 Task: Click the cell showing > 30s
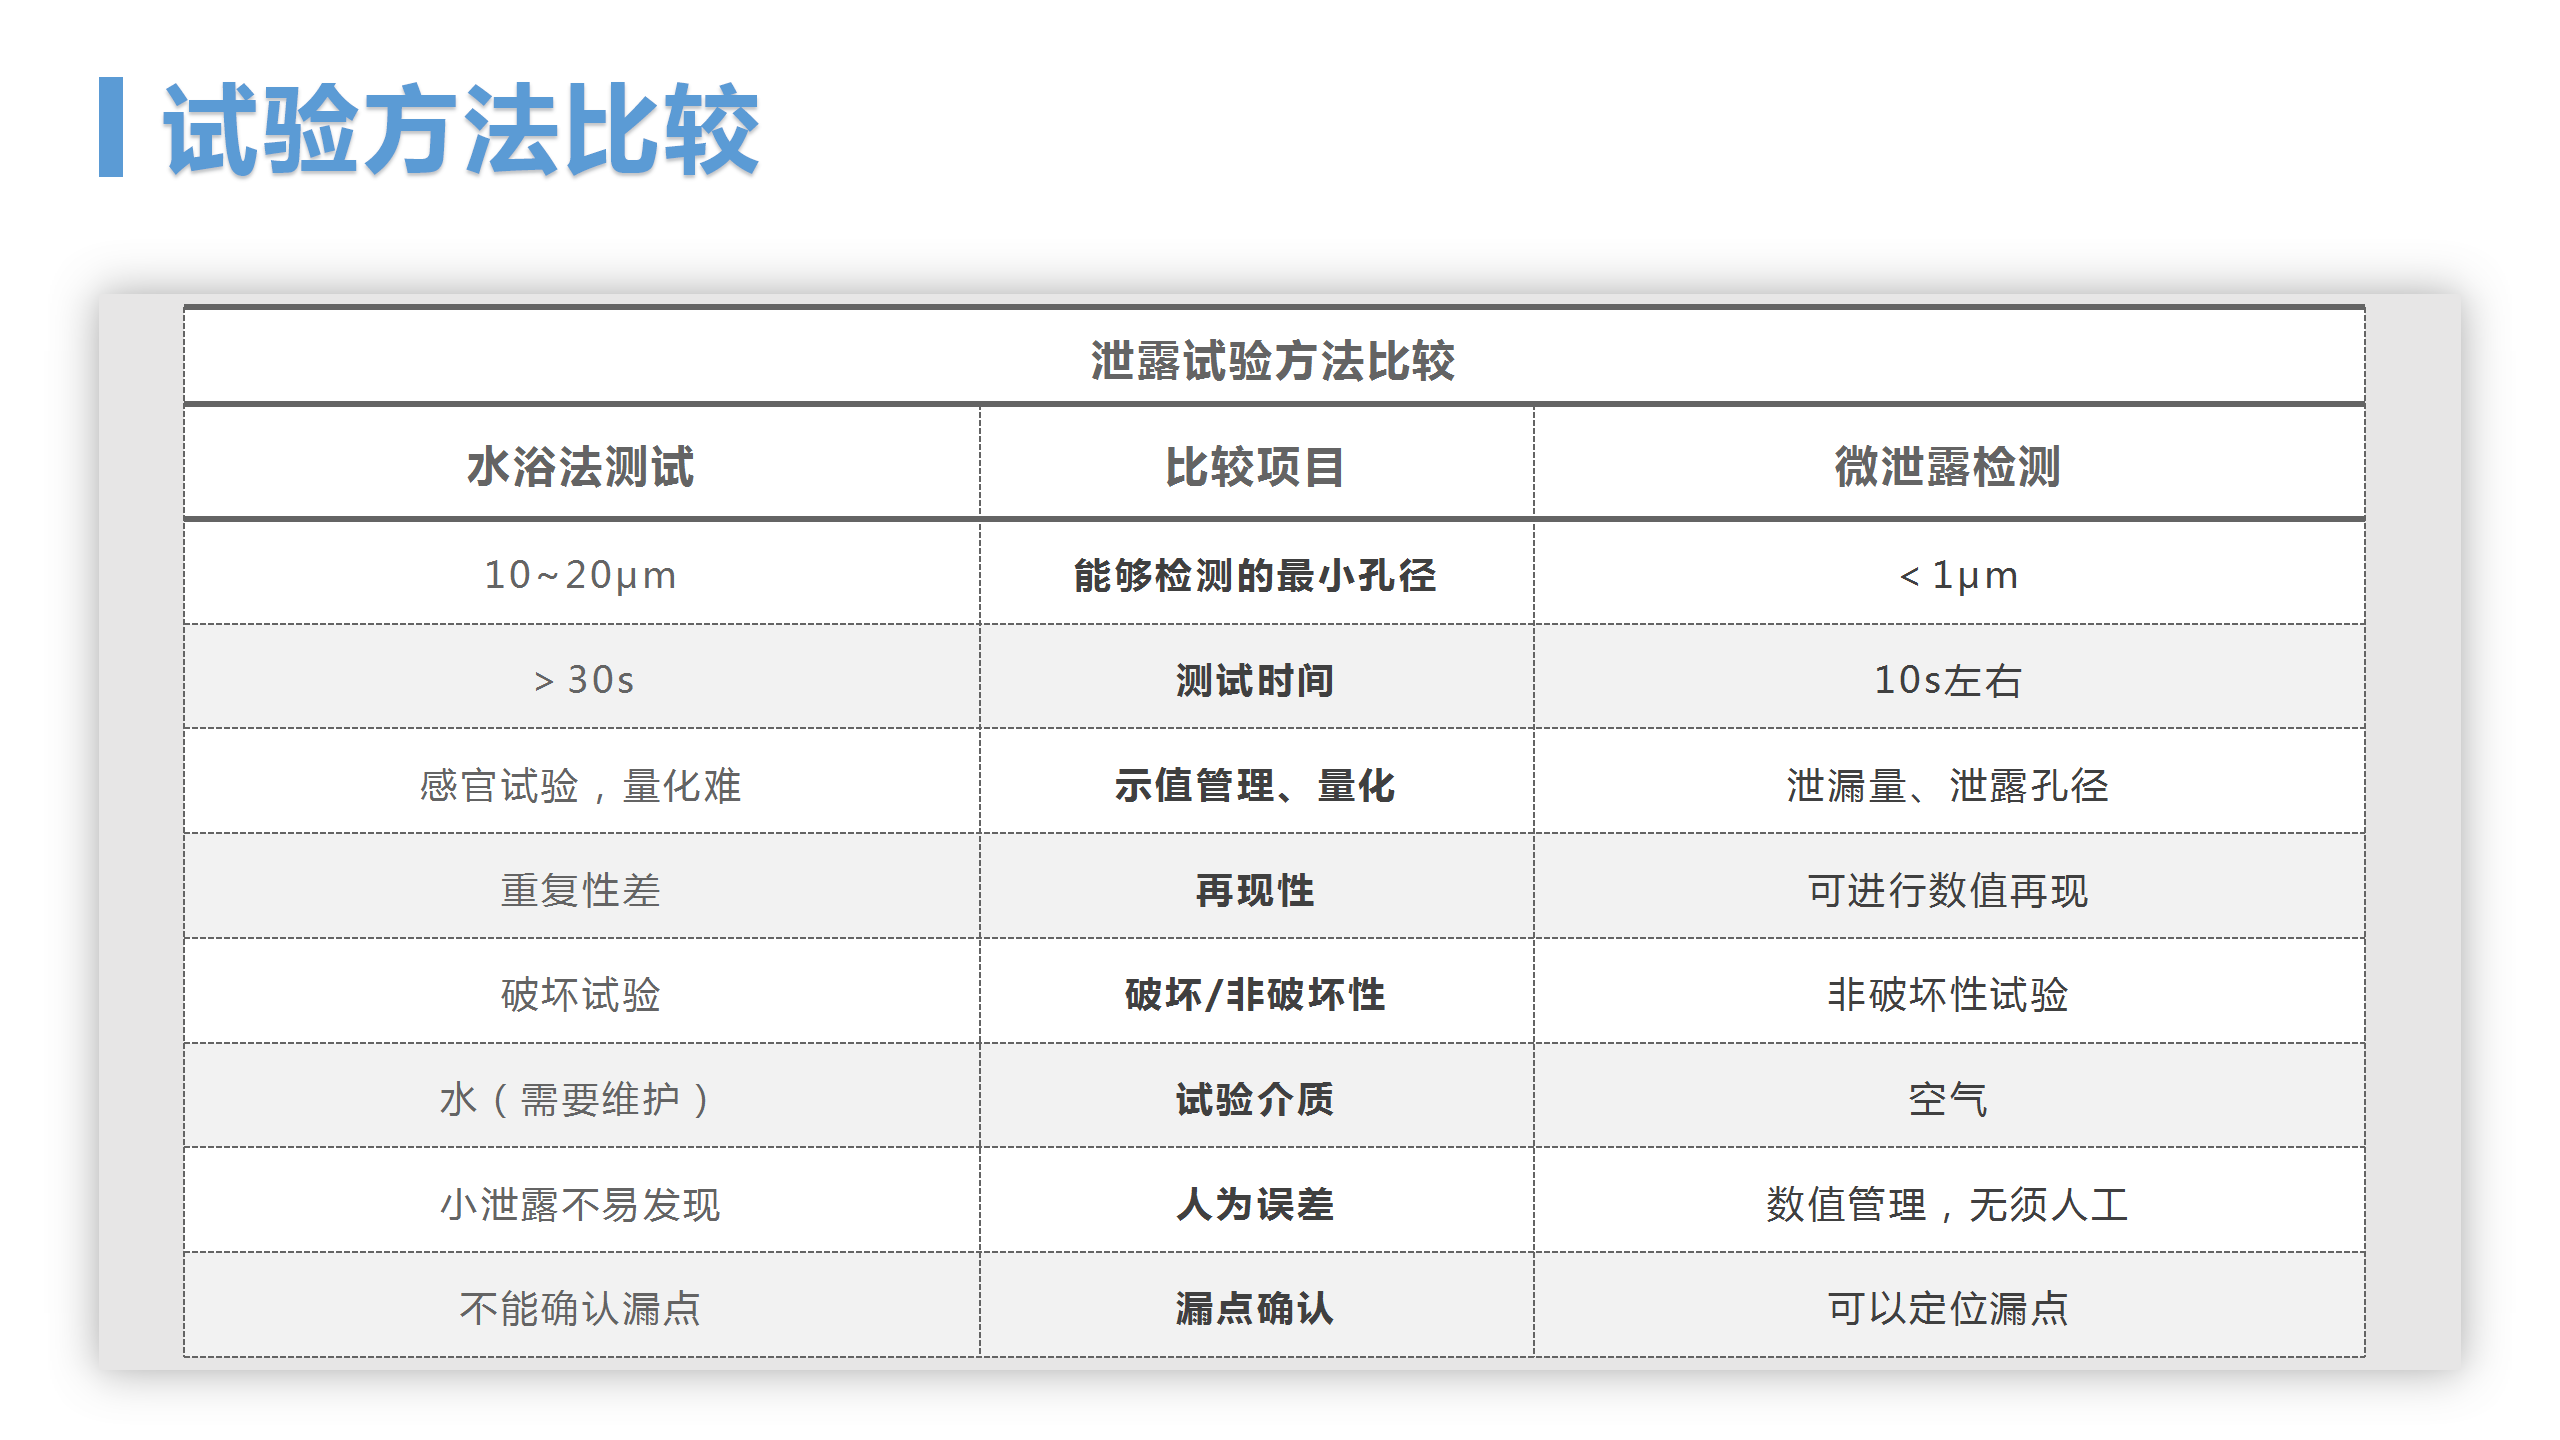[585, 681]
